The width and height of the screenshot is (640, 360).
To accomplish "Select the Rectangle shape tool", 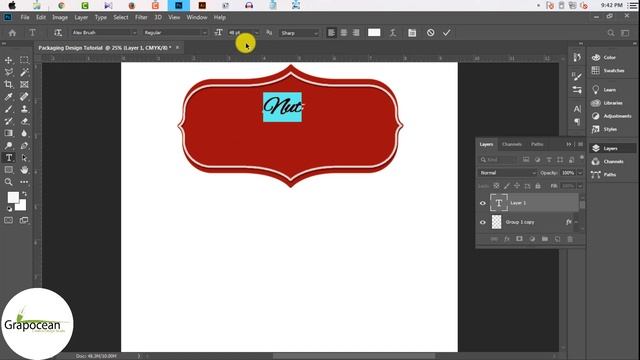I will click(9, 170).
